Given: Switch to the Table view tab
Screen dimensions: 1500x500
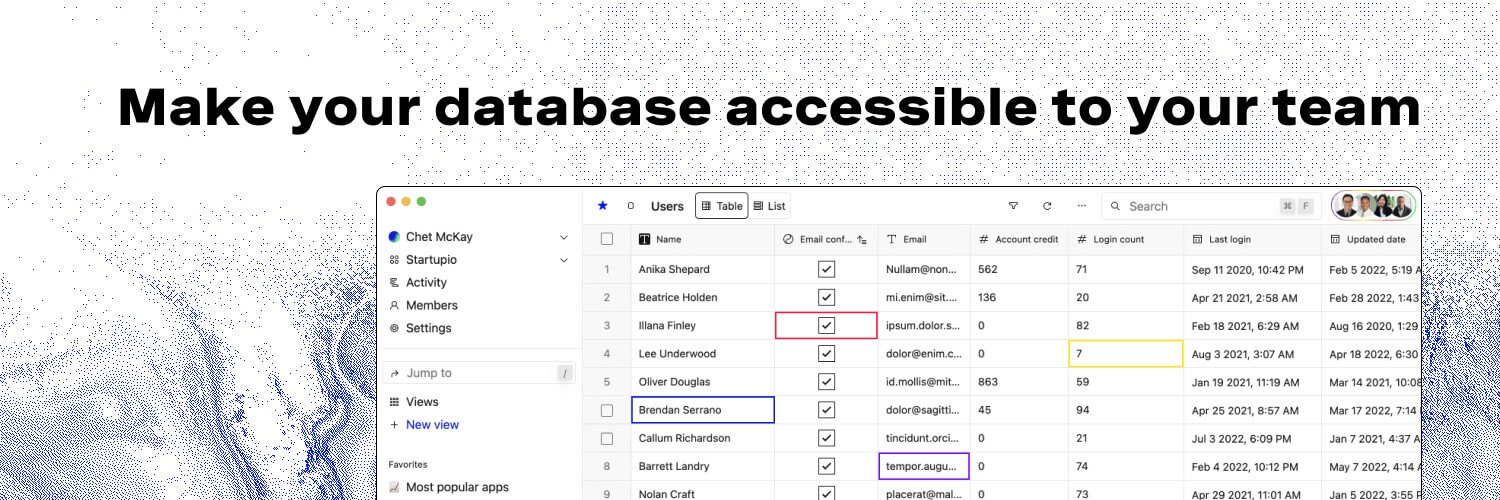Looking at the screenshot, I should click(721, 206).
